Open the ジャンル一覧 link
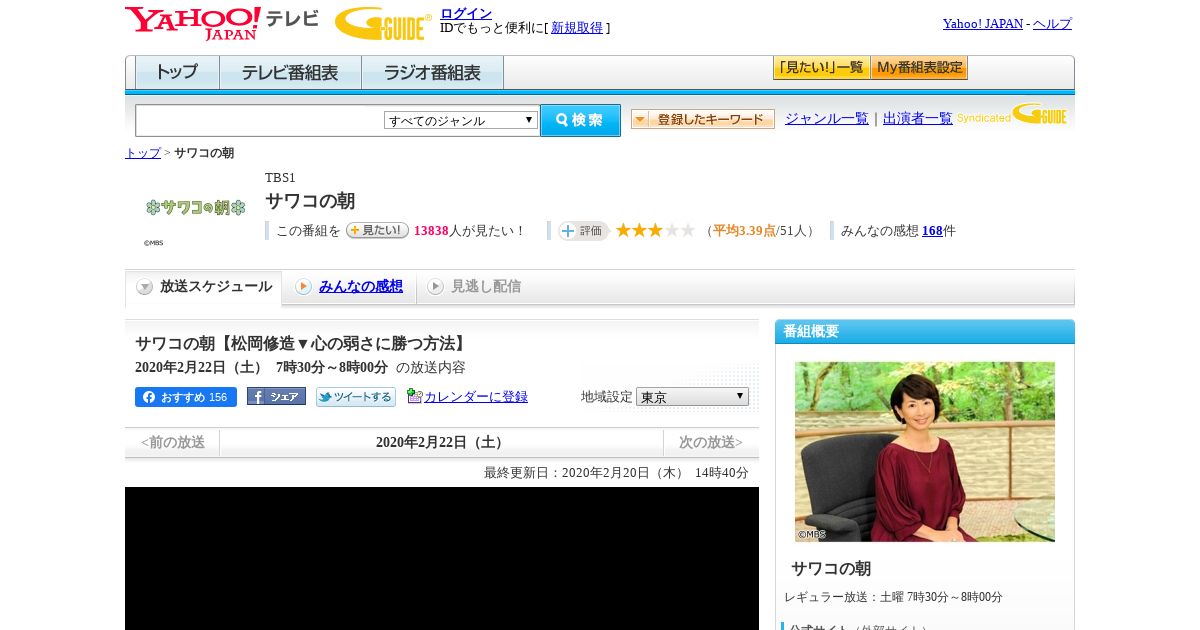 827,118
